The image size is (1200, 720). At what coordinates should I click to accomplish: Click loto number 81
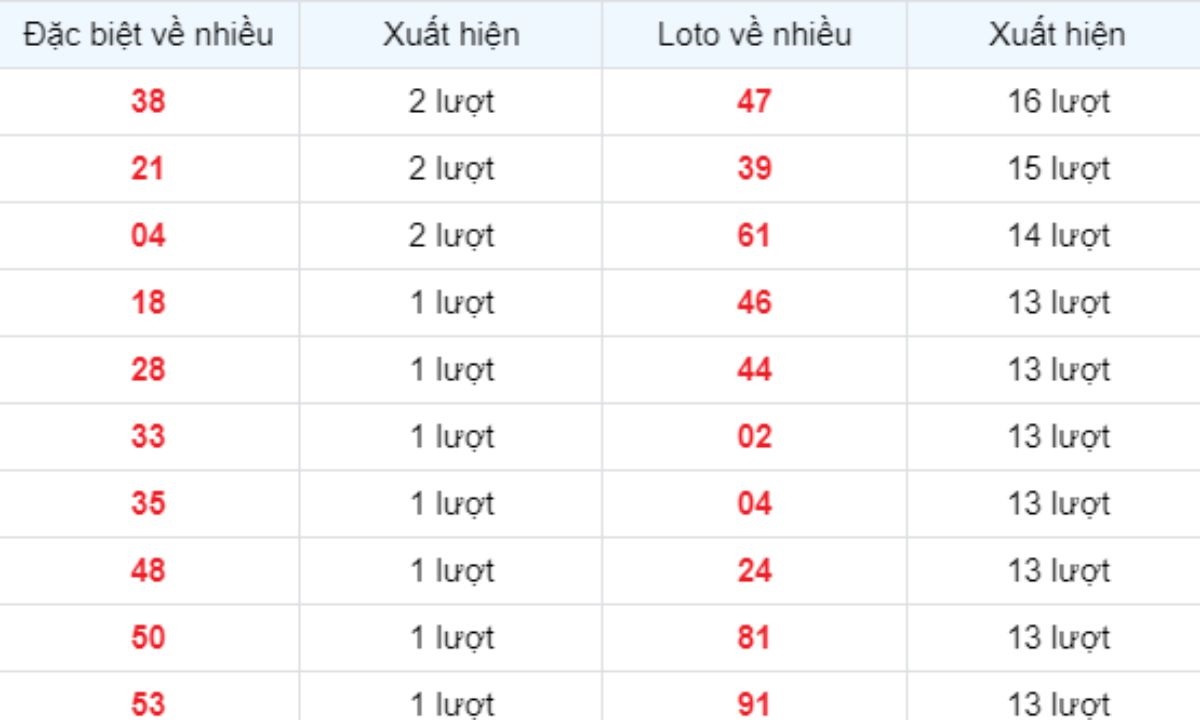click(754, 638)
